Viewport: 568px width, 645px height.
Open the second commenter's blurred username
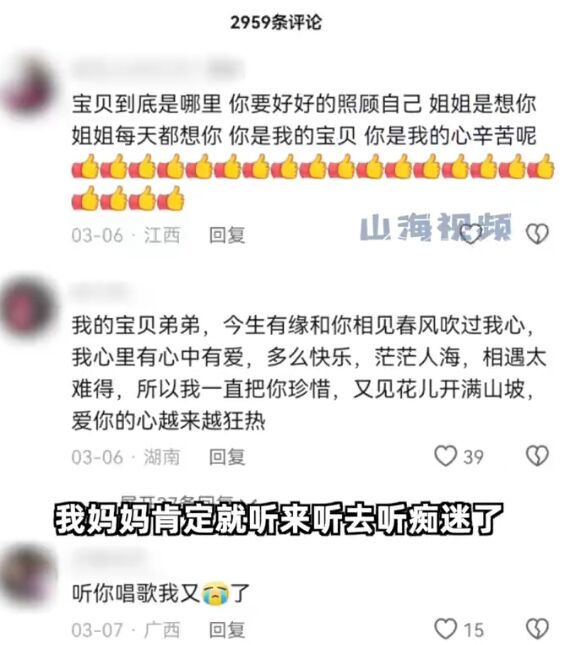pos(100,291)
